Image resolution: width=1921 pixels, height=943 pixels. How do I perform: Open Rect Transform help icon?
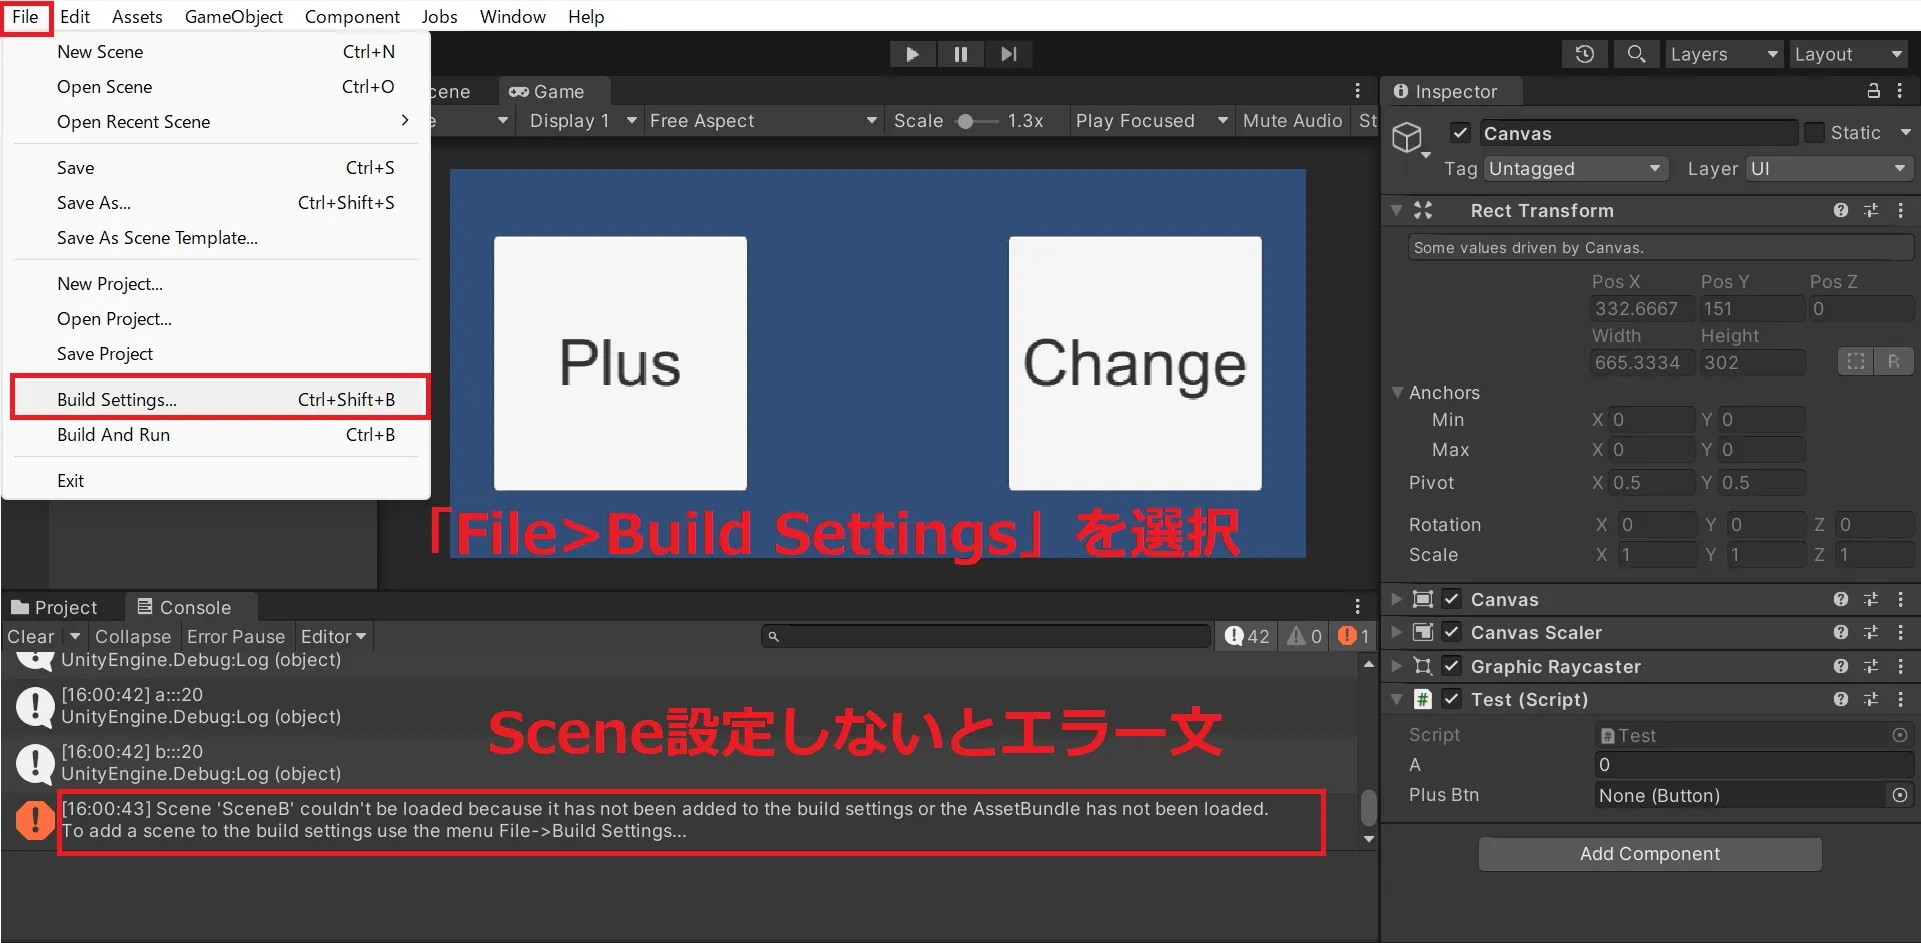[1841, 210]
